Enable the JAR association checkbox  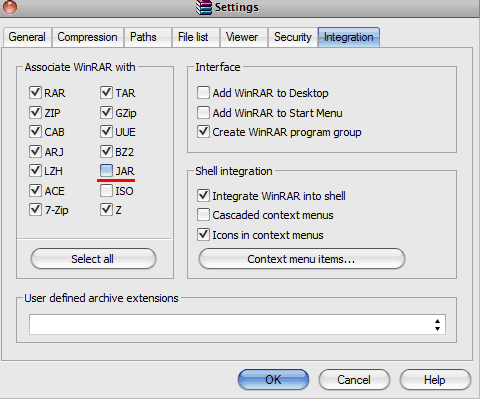pyautogui.click(x=106, y=171)
